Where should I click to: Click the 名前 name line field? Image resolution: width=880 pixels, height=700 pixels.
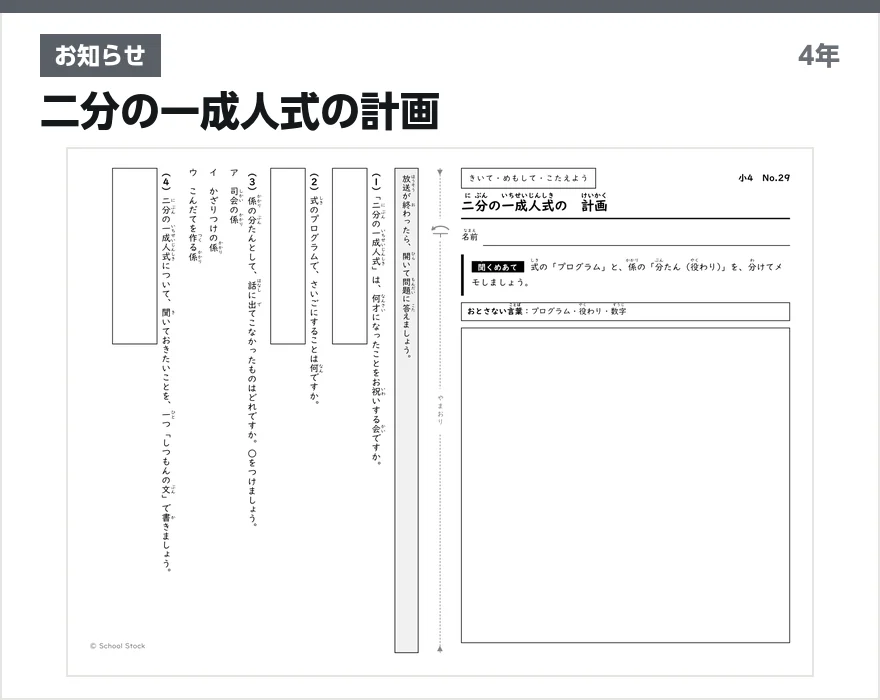(636, 237)
